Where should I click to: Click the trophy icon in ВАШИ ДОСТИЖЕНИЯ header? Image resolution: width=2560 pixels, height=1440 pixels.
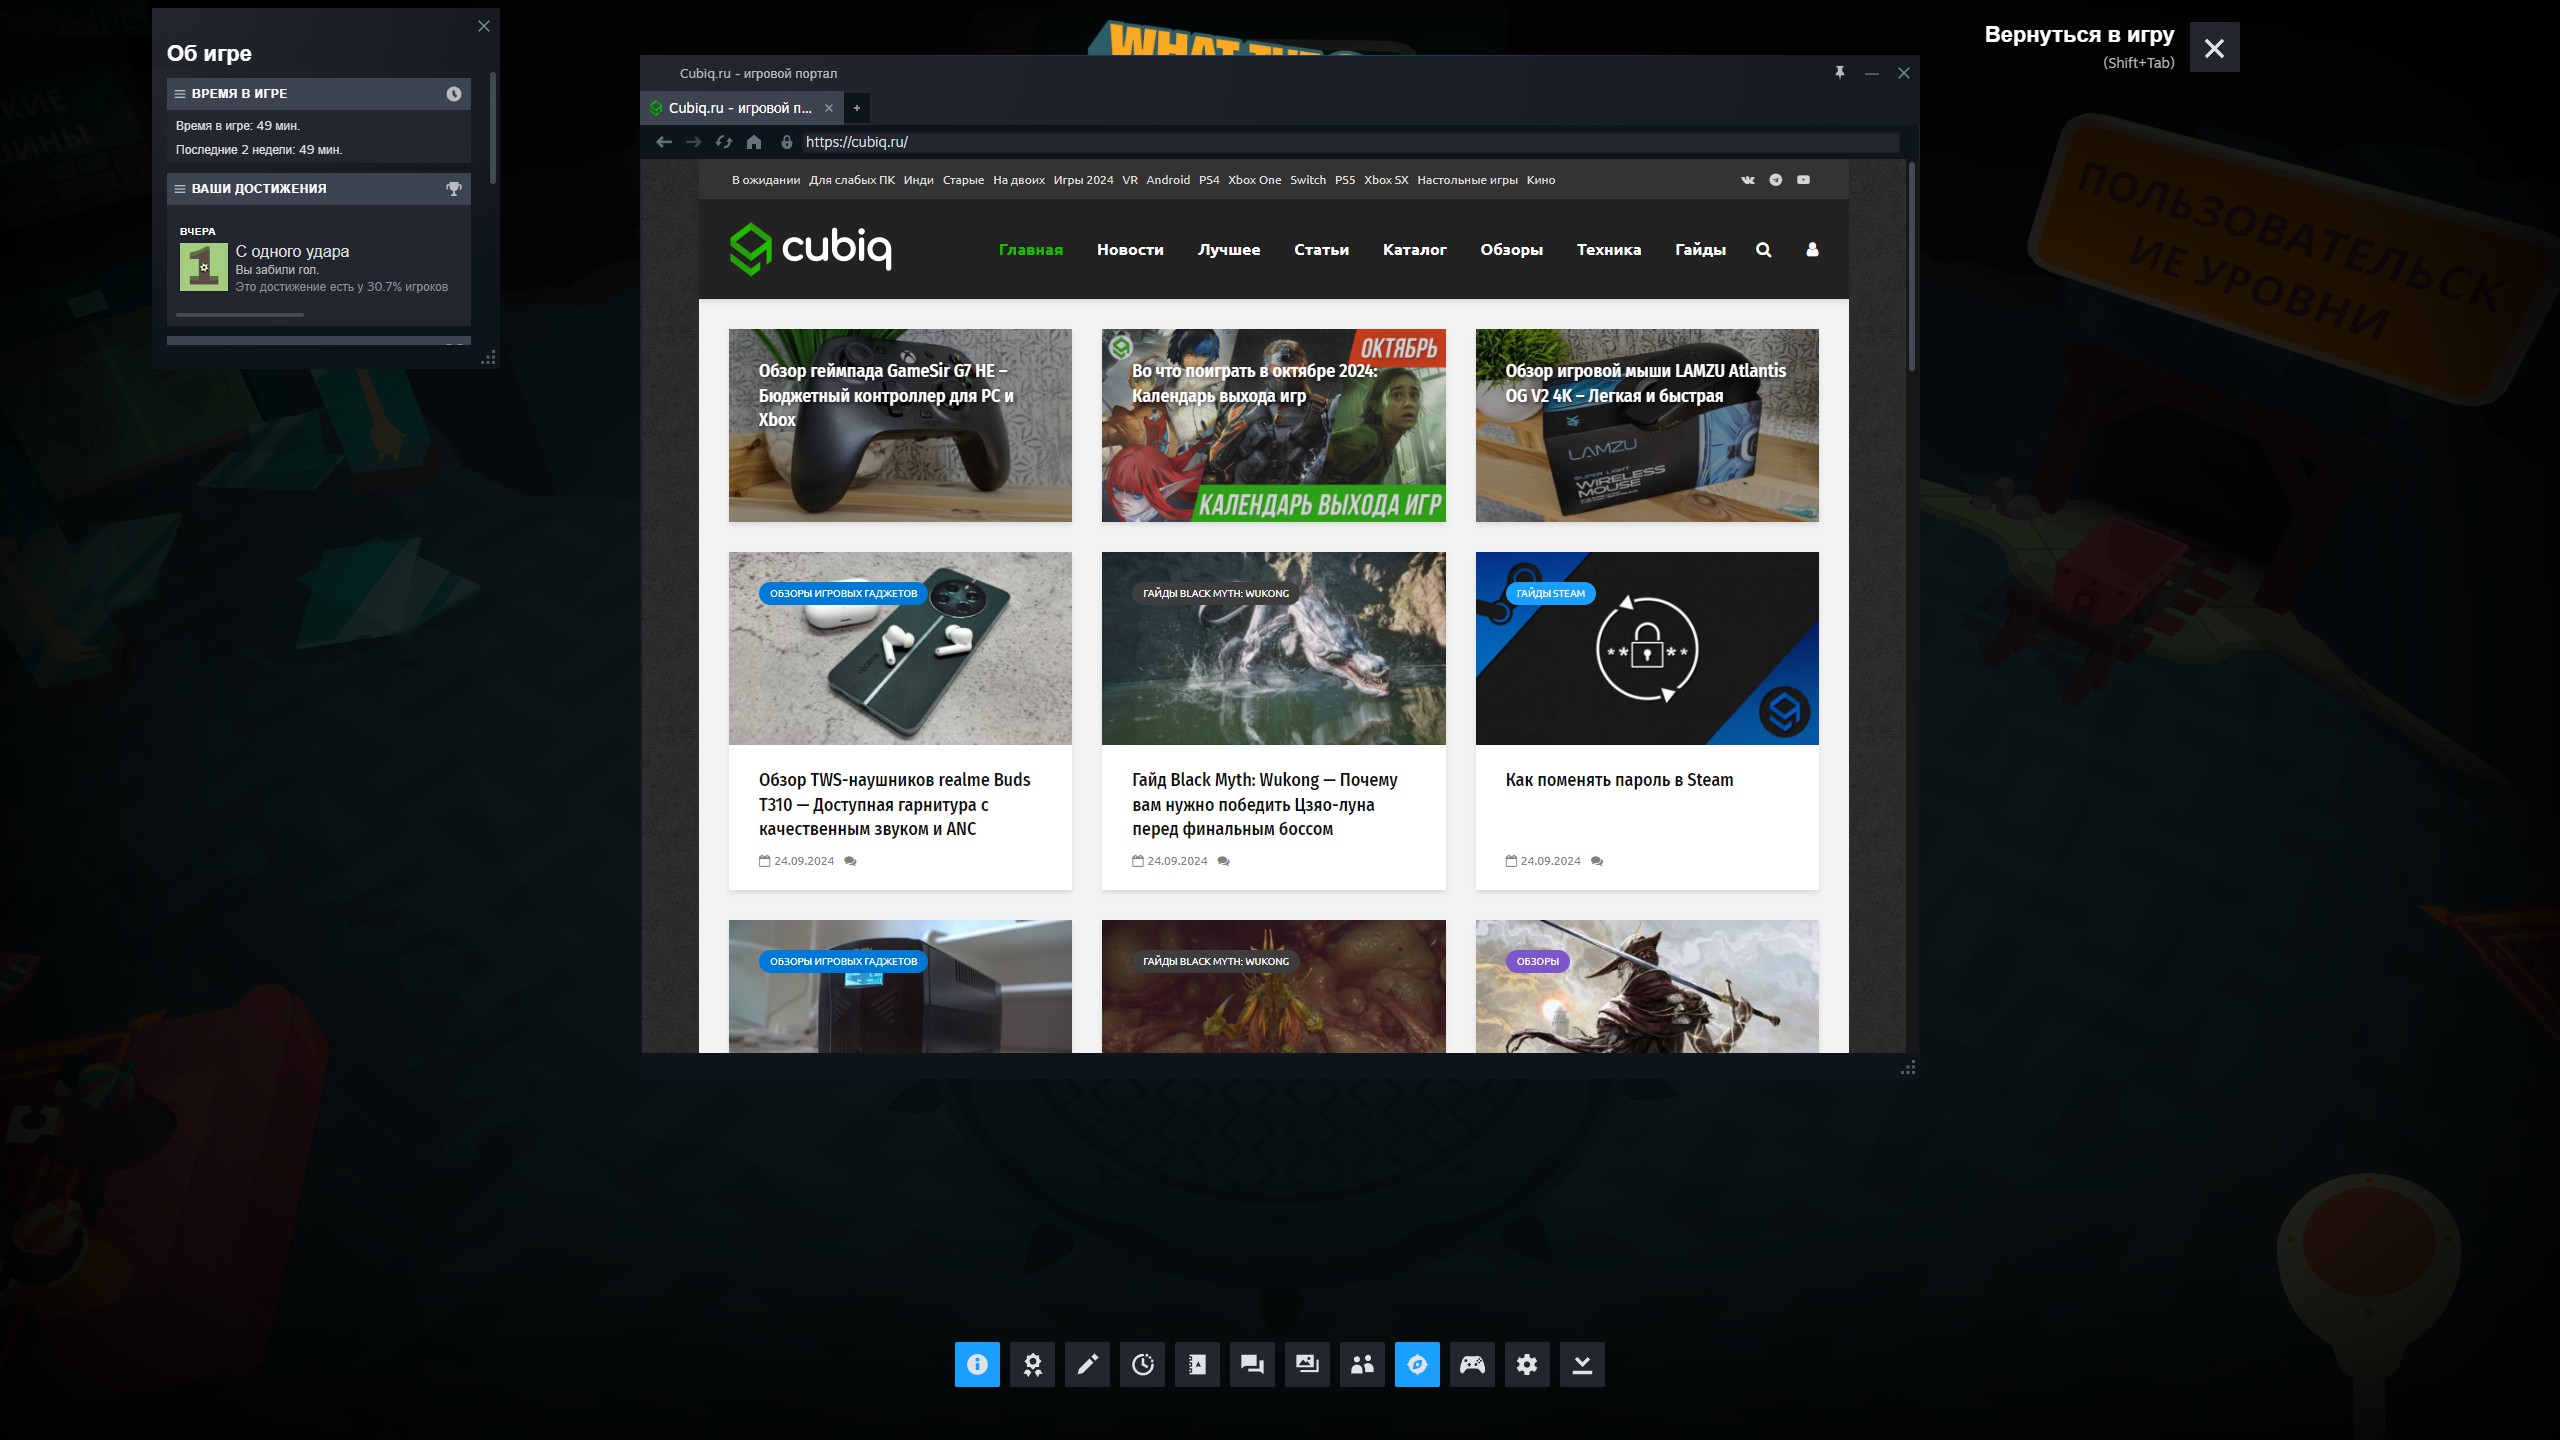pos(454,189)
